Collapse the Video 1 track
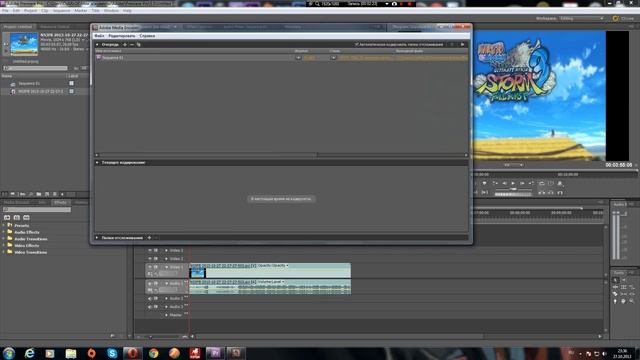This screenshot has width=640, height=360. pos(167,267)
